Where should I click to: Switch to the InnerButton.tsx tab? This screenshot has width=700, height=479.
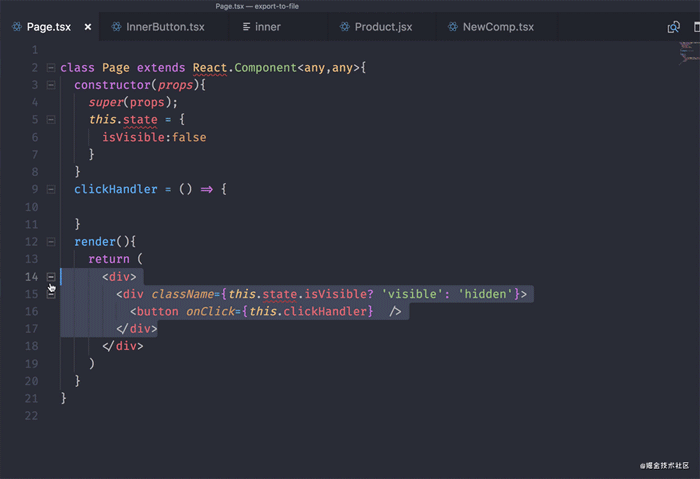pyautogui.click(x=164, y=27)
